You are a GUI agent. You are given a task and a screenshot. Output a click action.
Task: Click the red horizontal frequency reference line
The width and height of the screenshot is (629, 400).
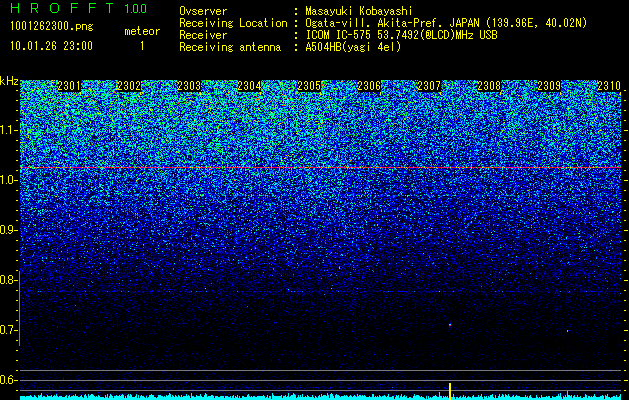(x=321, y=167)
